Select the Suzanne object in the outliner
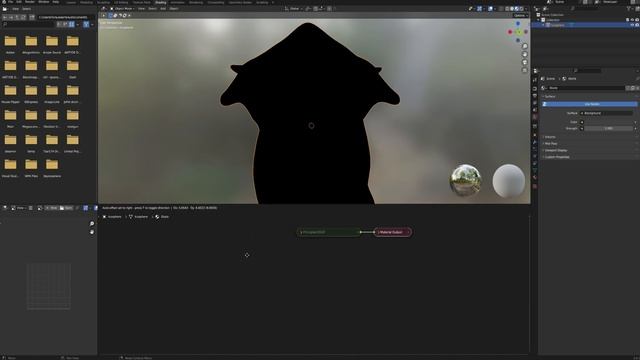Viewport: 640px width, 360px height. (x=558, y=25)
